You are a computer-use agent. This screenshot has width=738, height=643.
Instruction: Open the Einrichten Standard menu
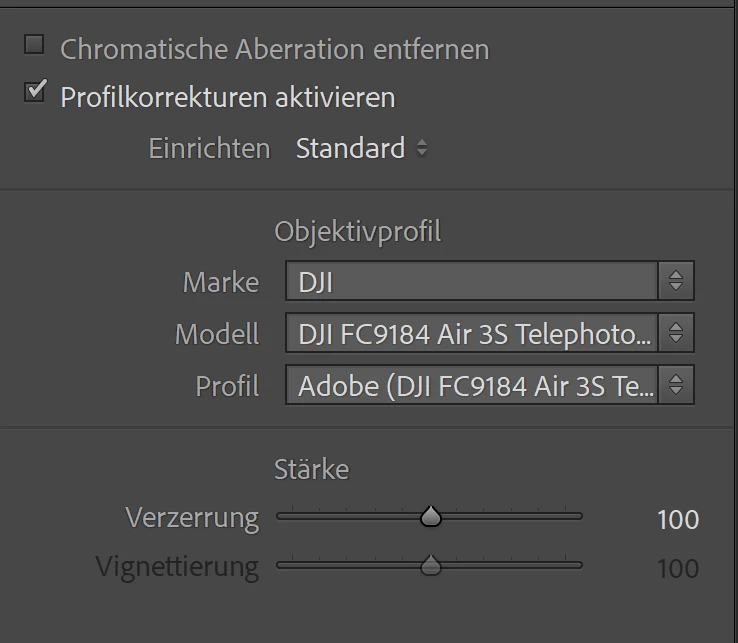pyautogui.click(x=351, y=149)
